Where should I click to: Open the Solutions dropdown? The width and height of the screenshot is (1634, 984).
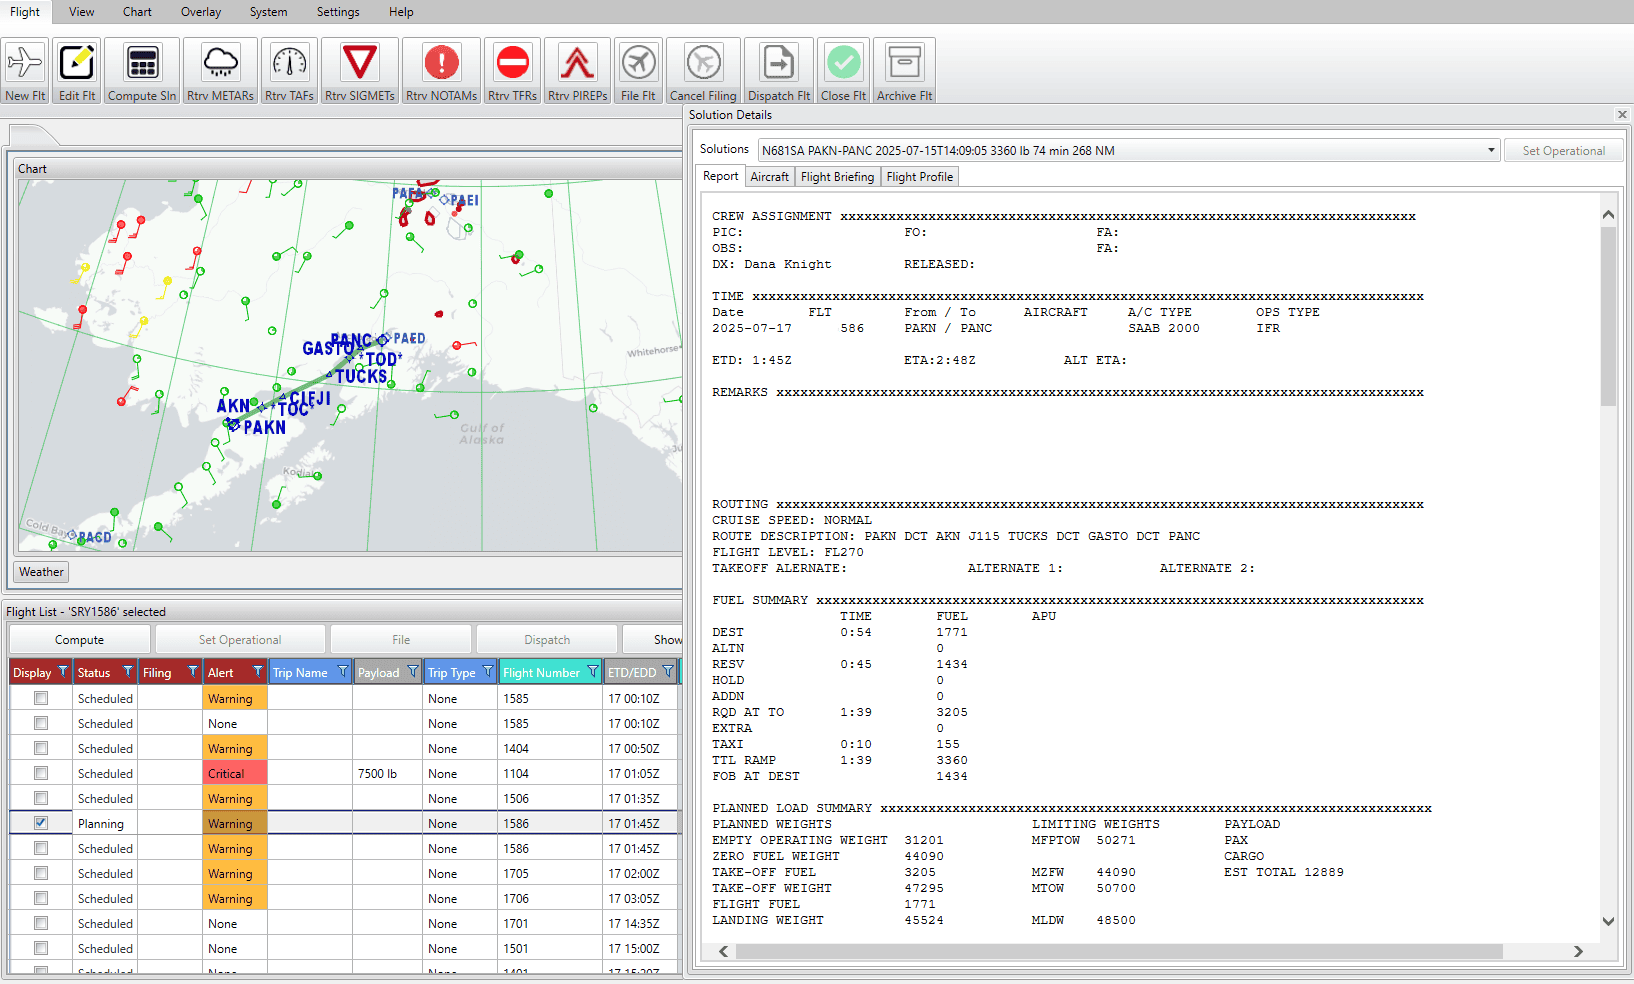tap(1493, 149)
